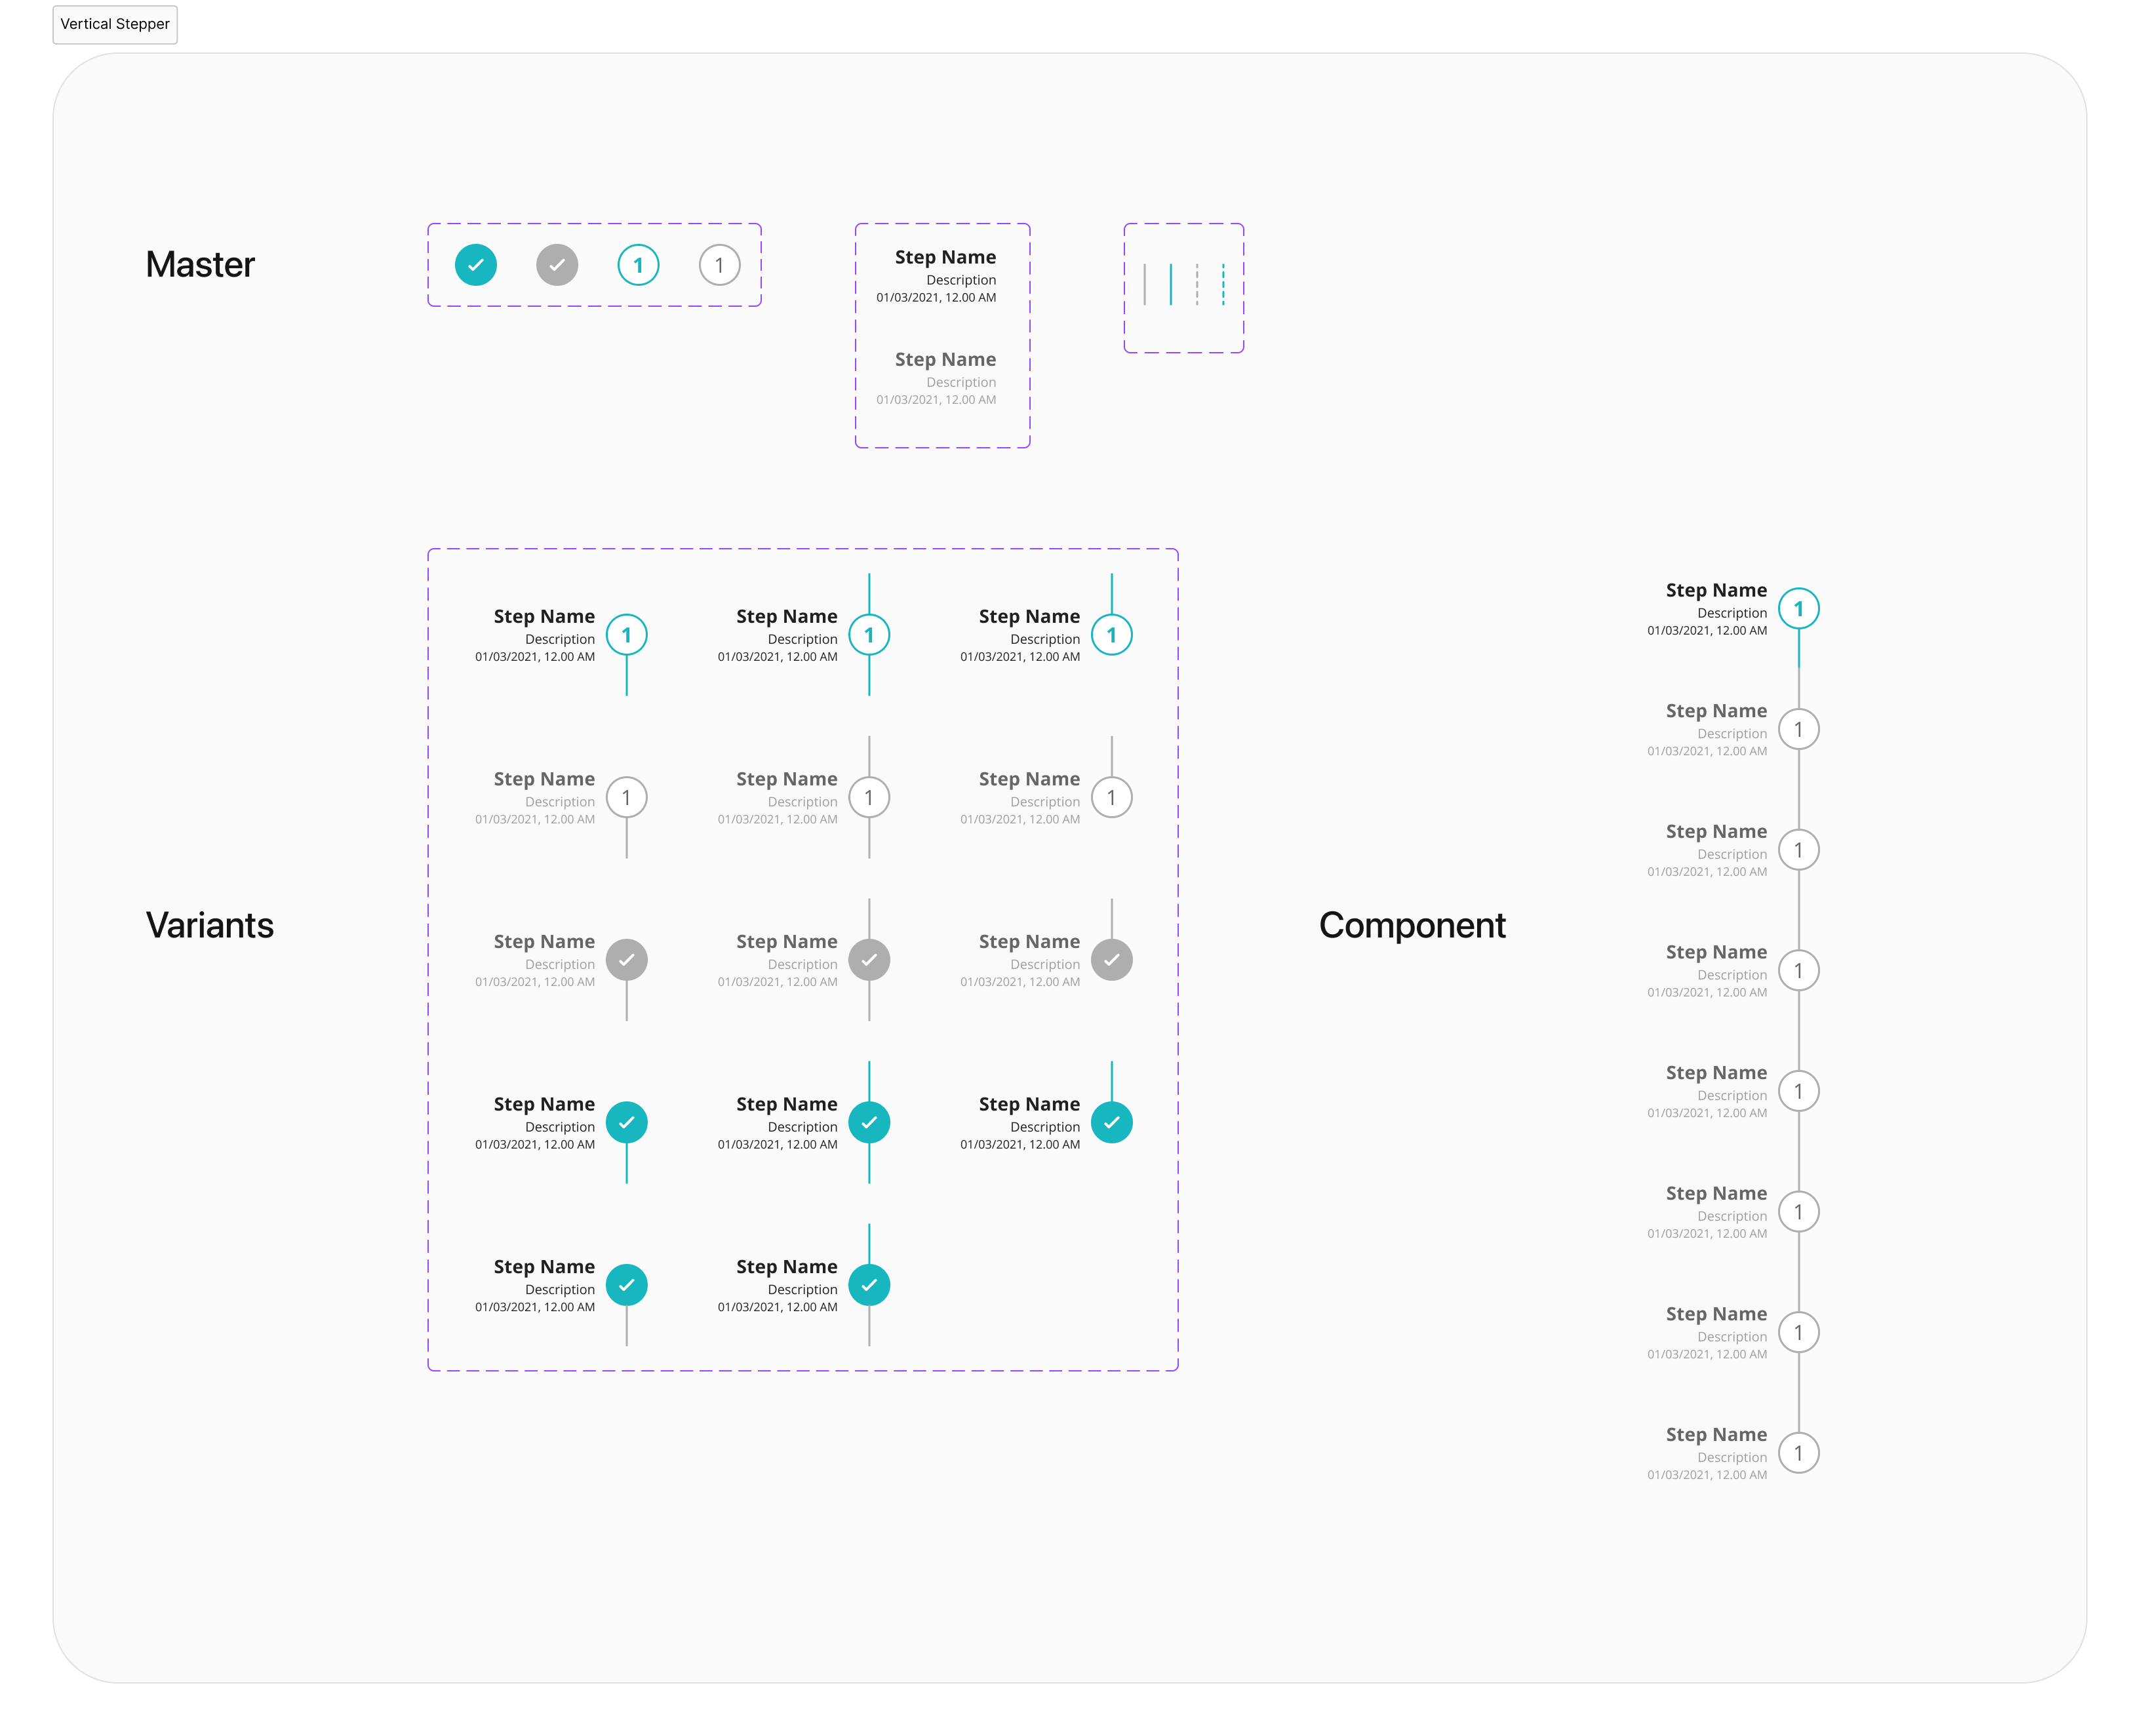Click the teal filled checkmark circle in Master
The width and height of the screenshot is (2140, 1736).
pos(476,265)
